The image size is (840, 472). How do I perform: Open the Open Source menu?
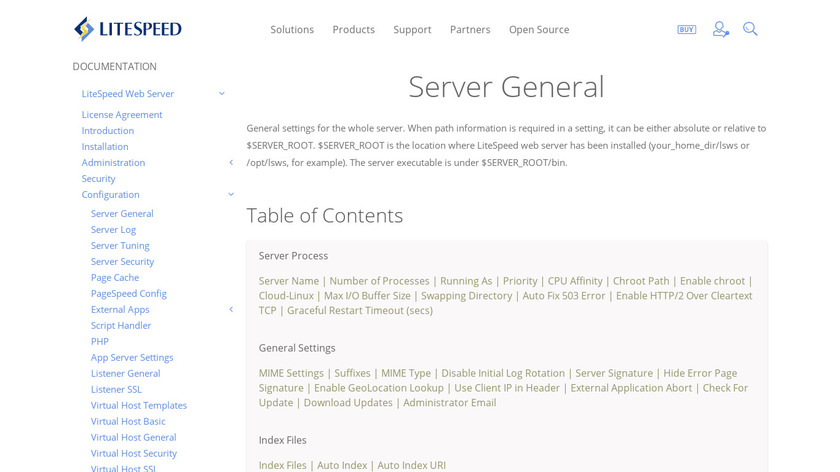538,30
